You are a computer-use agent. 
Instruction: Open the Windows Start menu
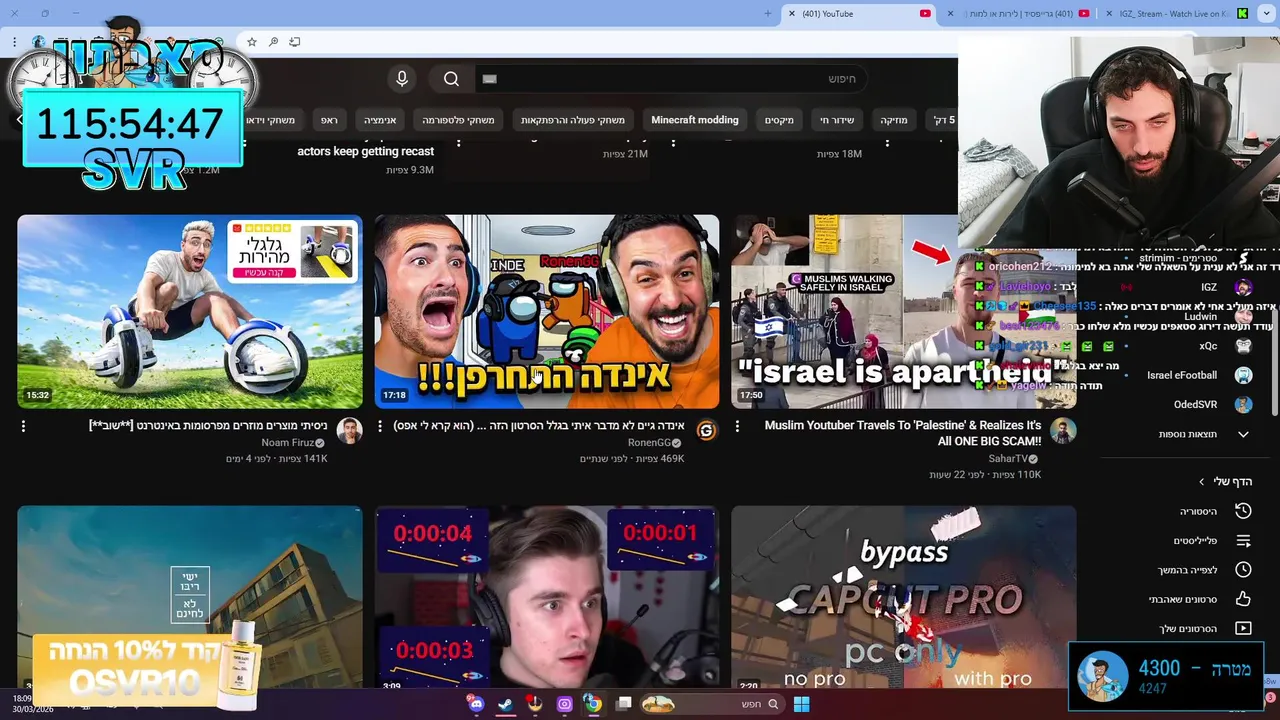(x=801, y=704)
